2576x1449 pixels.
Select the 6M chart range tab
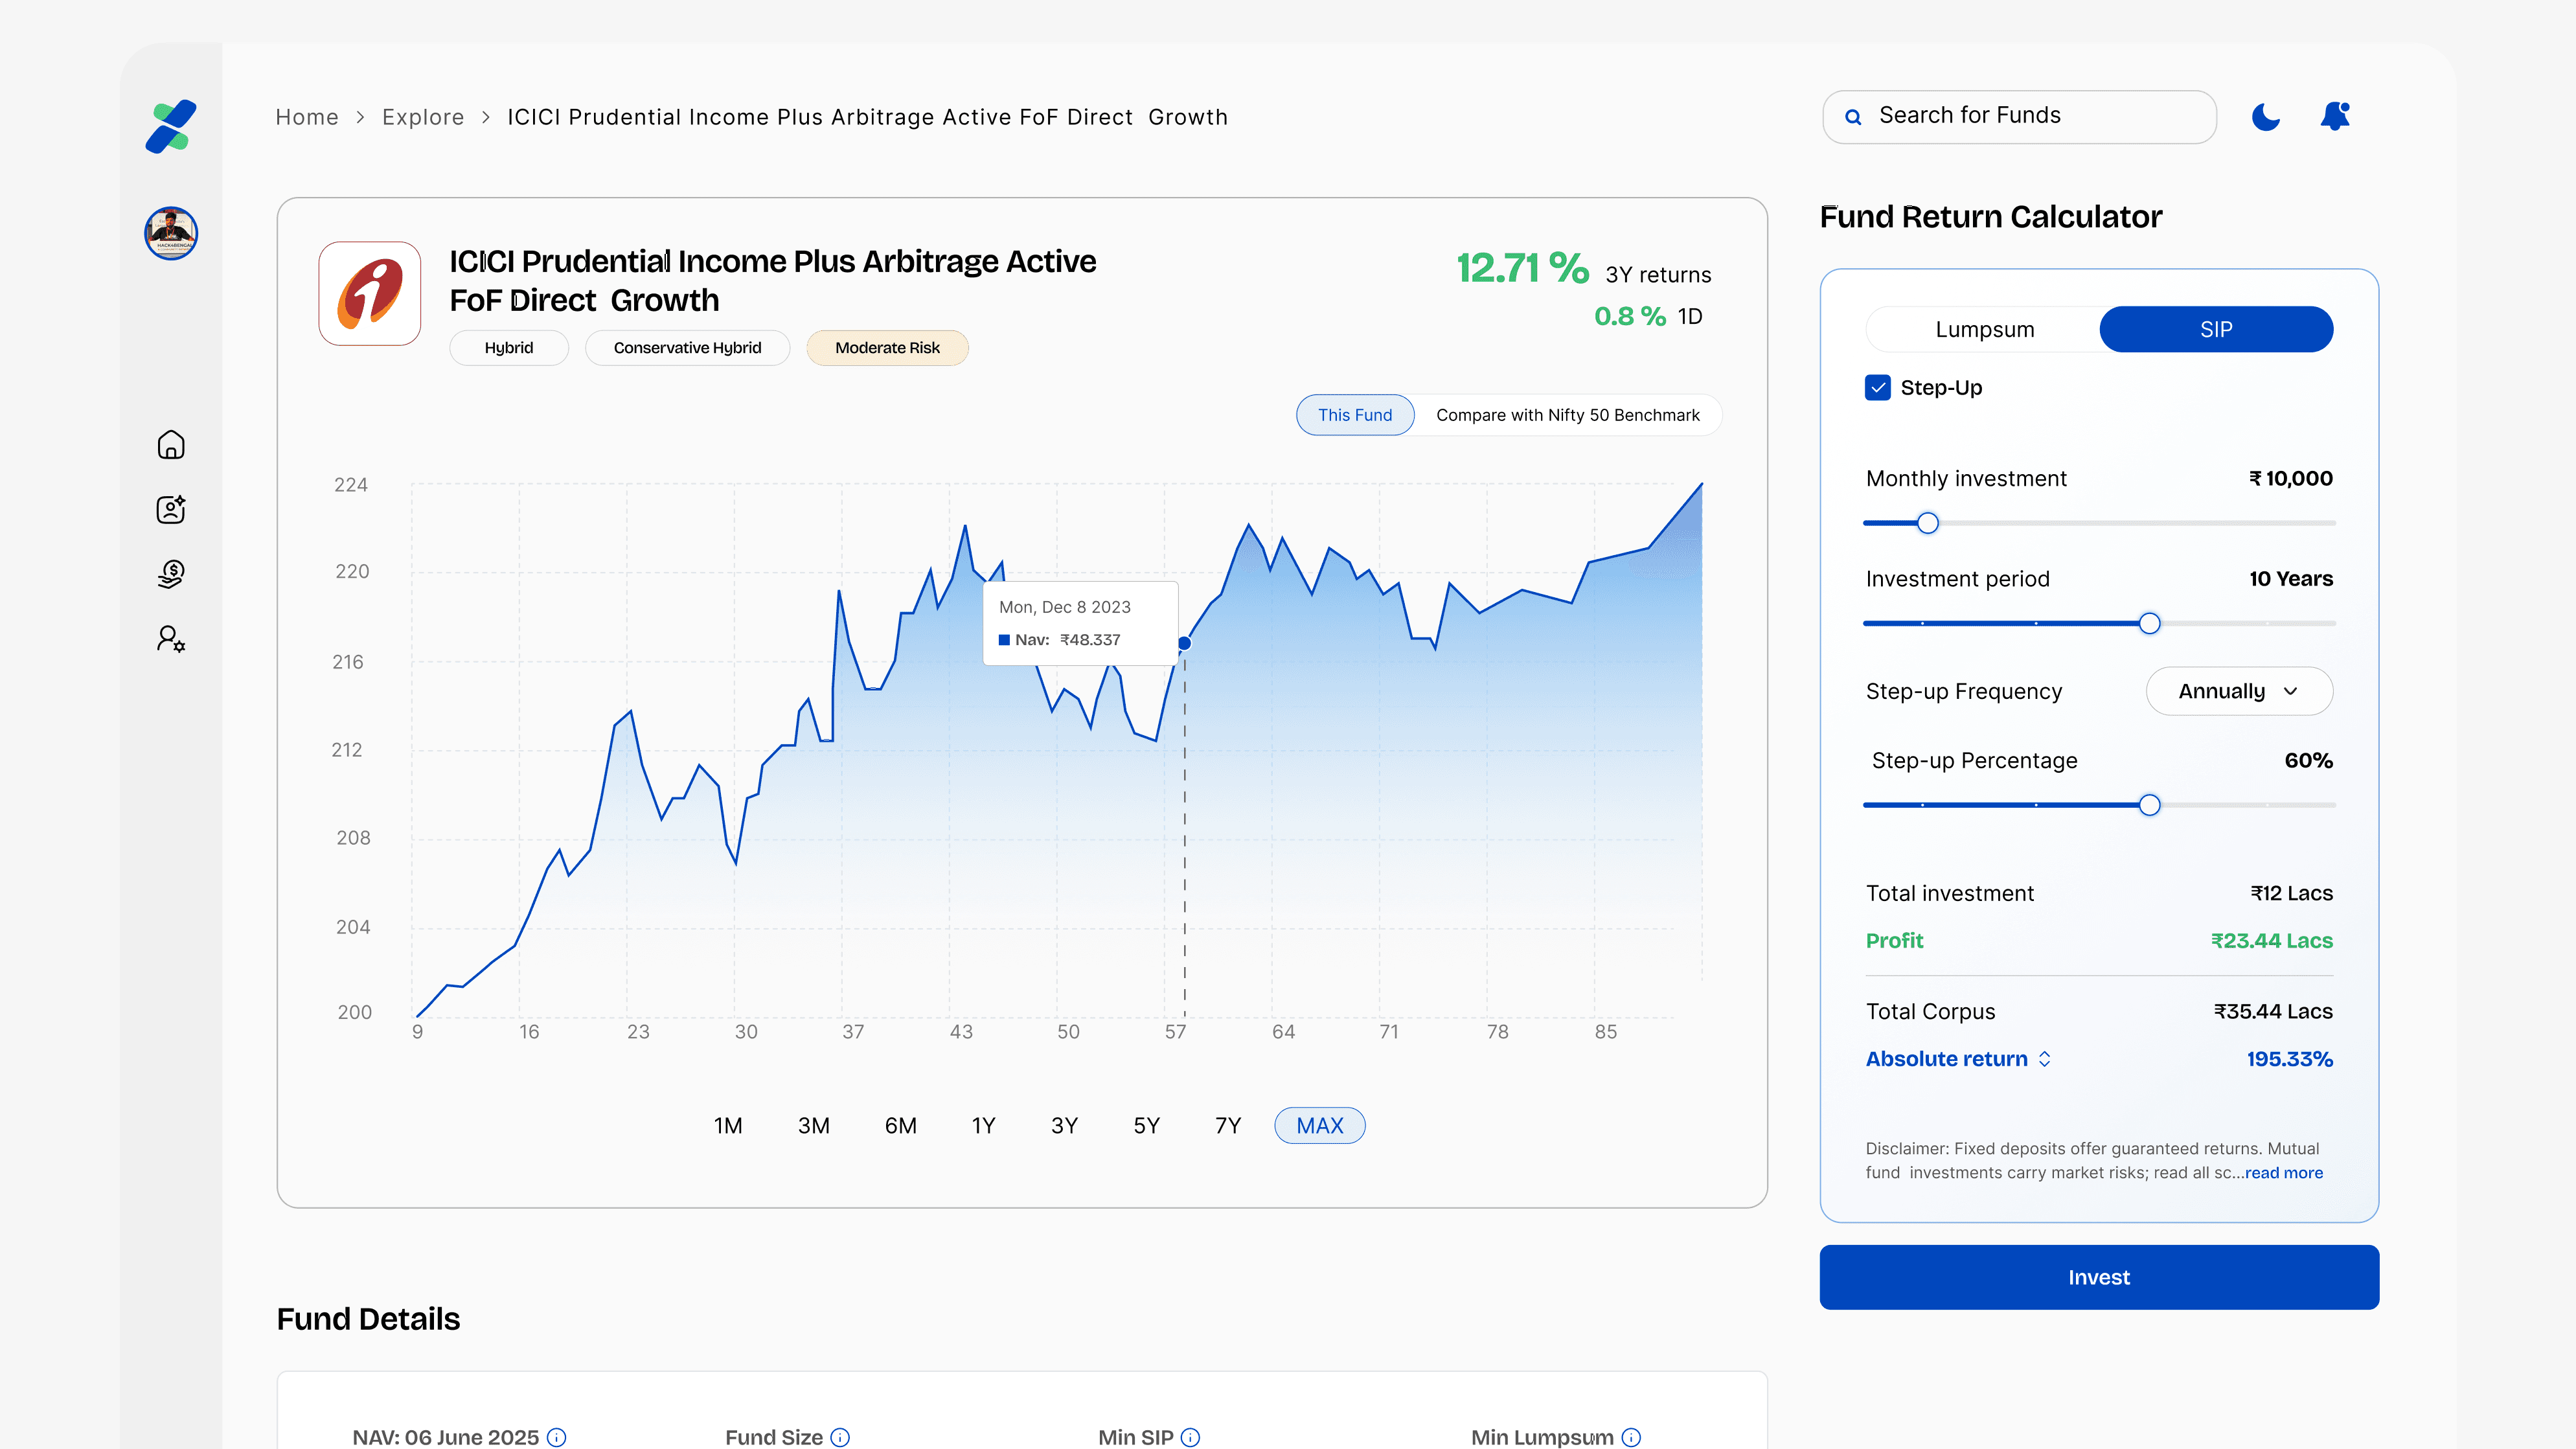click(900, 1126)
